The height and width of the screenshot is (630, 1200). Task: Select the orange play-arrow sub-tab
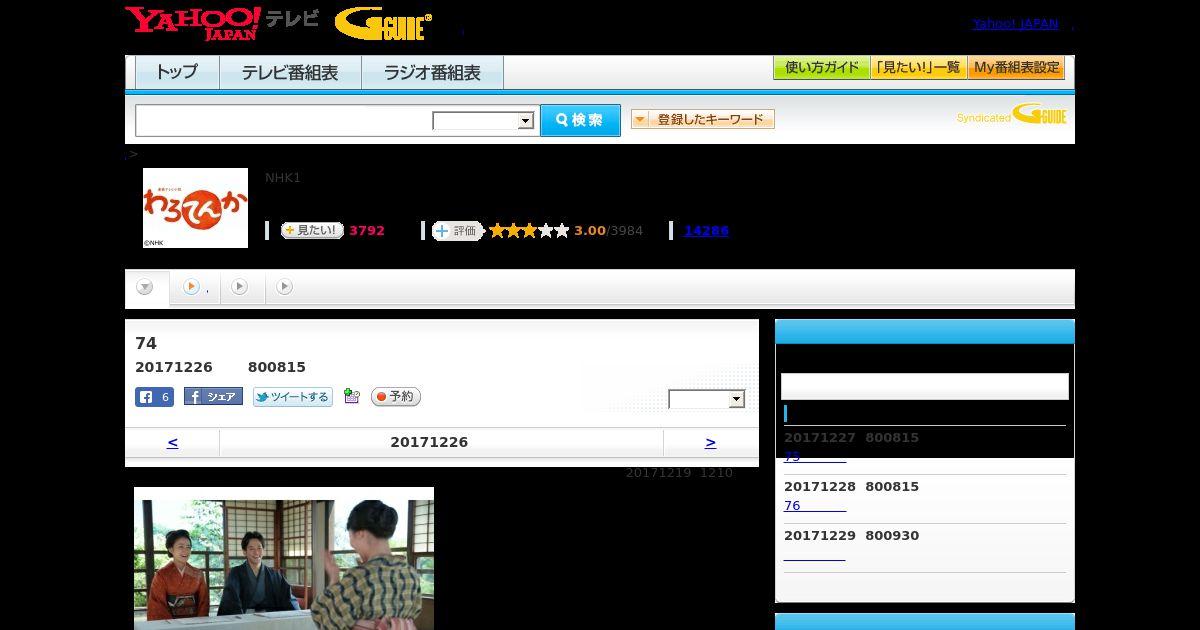195,287
